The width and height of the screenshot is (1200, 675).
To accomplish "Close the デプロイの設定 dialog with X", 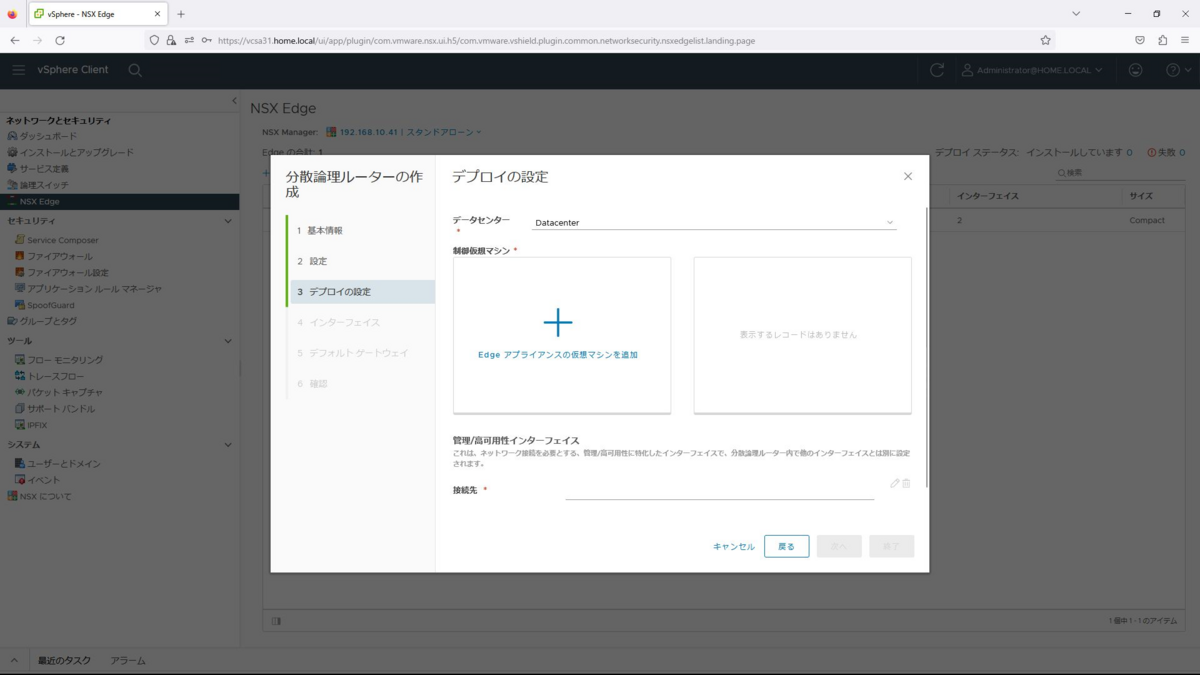I will tap(908, 176).
